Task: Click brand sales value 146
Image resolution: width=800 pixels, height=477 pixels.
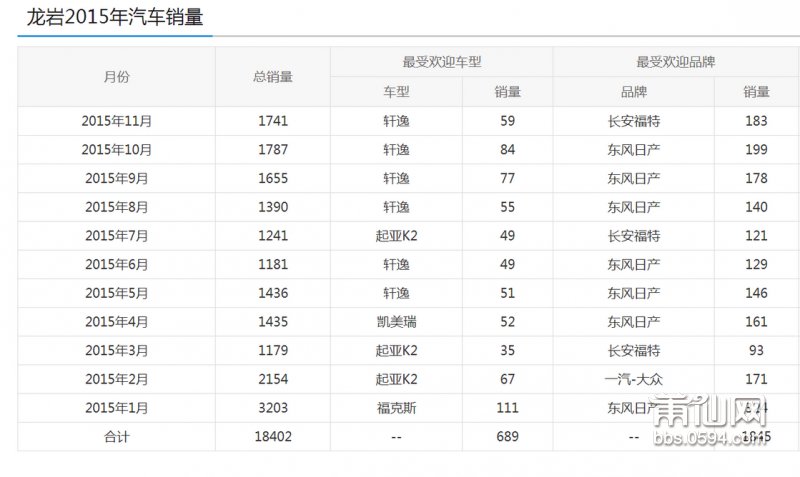Action: [x=756, y=293]
